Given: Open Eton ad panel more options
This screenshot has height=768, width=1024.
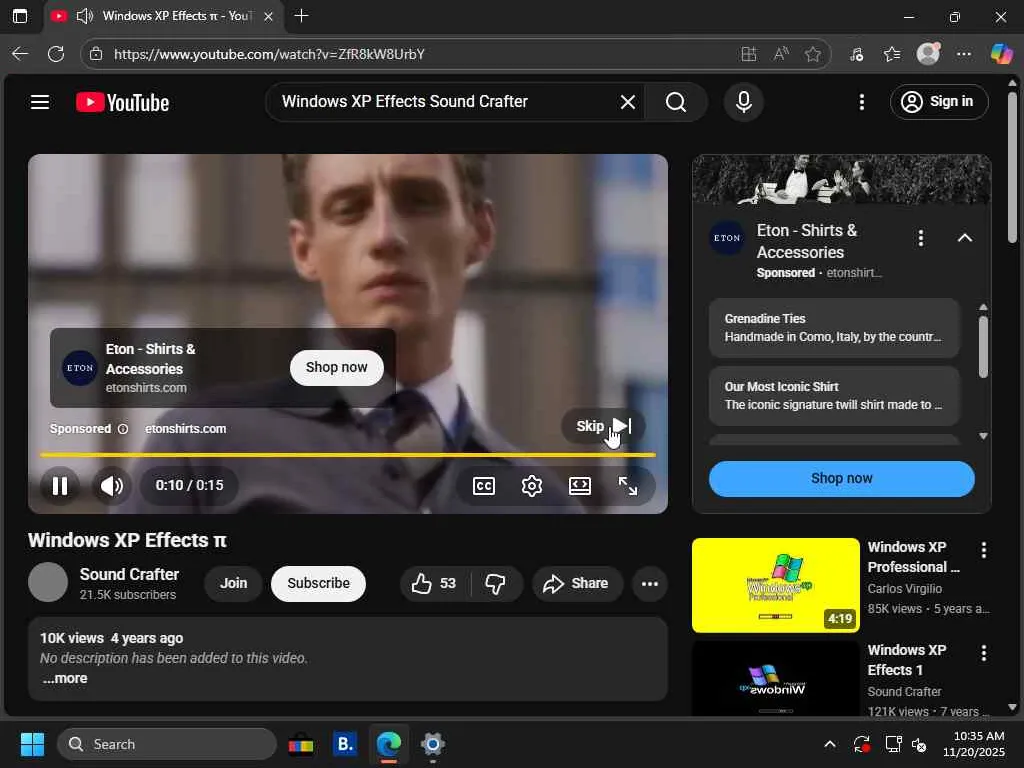Looking at the screenshot, I should point(921,238).
